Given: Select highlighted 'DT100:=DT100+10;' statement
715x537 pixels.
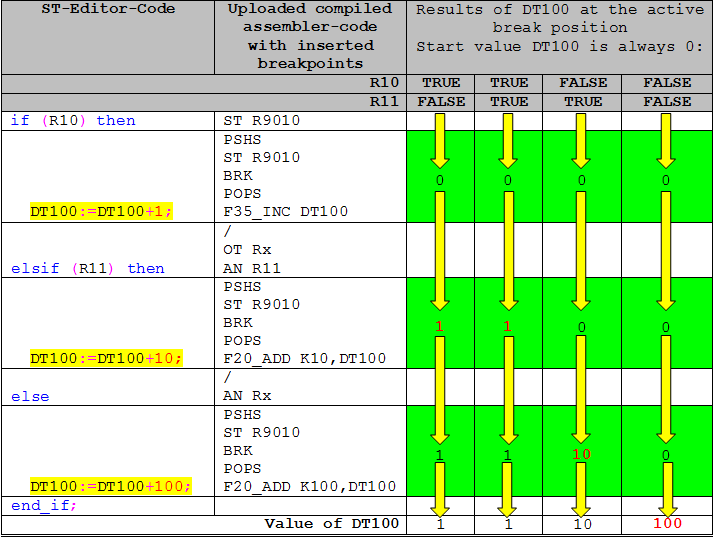Looking at the screenshot, I should [x=106, y=358].
